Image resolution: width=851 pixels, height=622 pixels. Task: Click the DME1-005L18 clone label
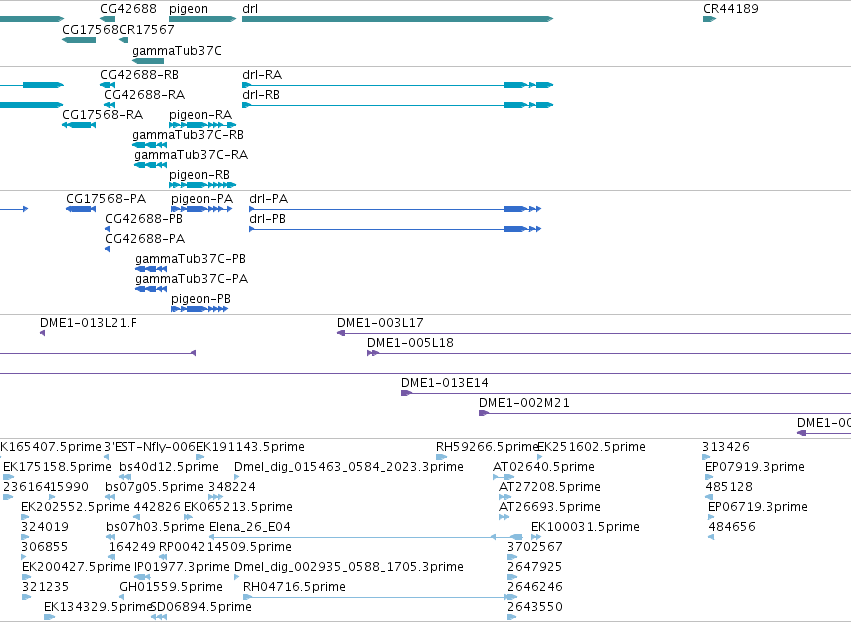[x=410, y=343]
